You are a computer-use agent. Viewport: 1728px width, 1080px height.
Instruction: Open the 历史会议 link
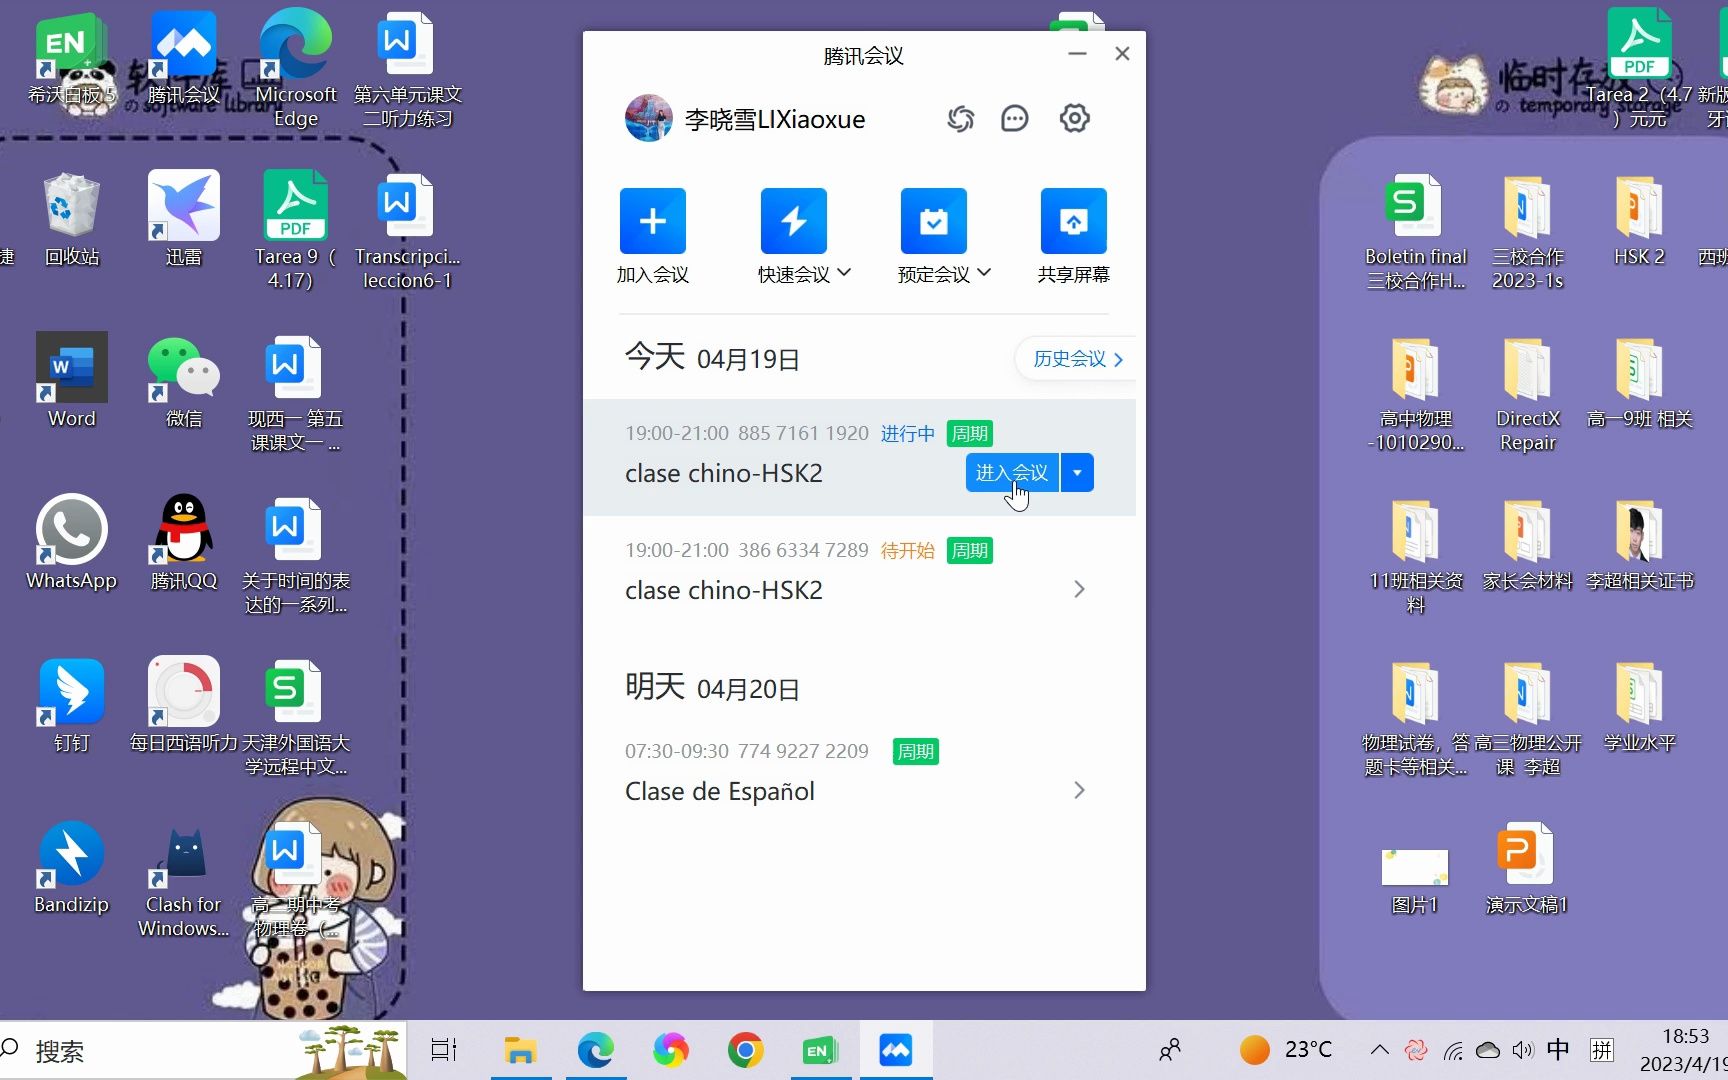pos(1078,359)
